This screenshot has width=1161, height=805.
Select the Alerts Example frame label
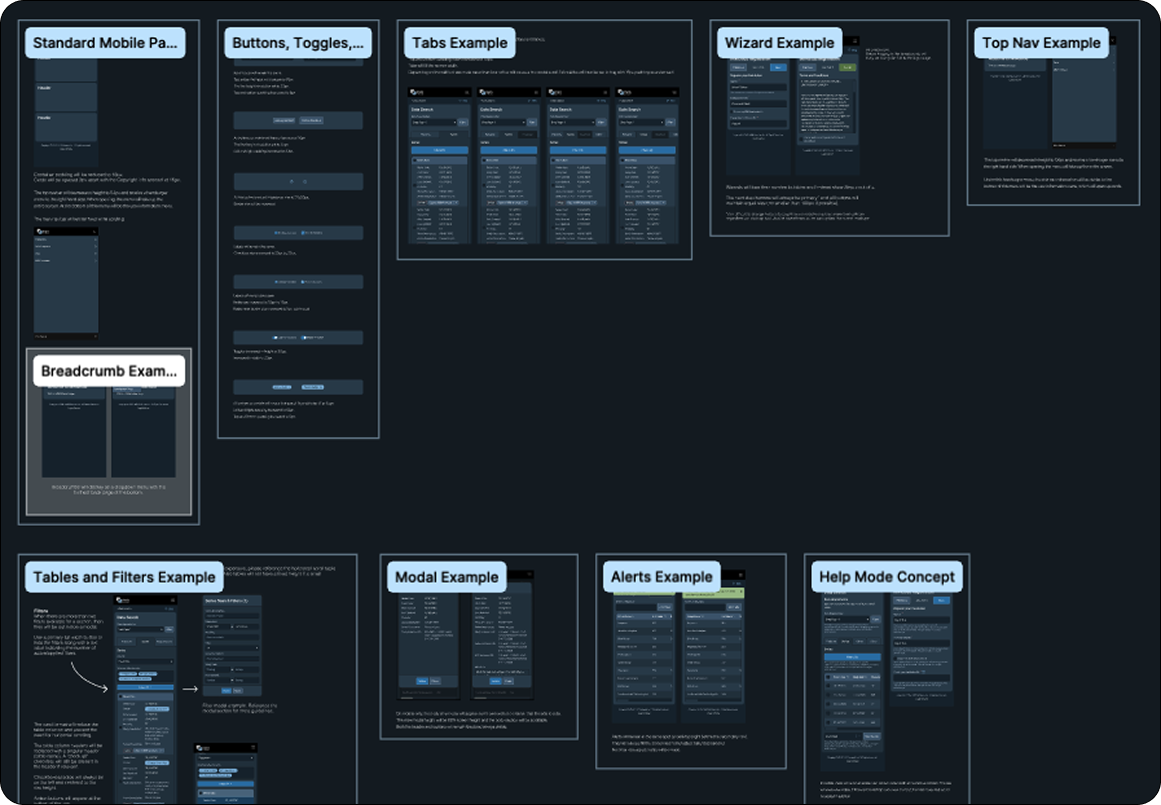(661, 577)
